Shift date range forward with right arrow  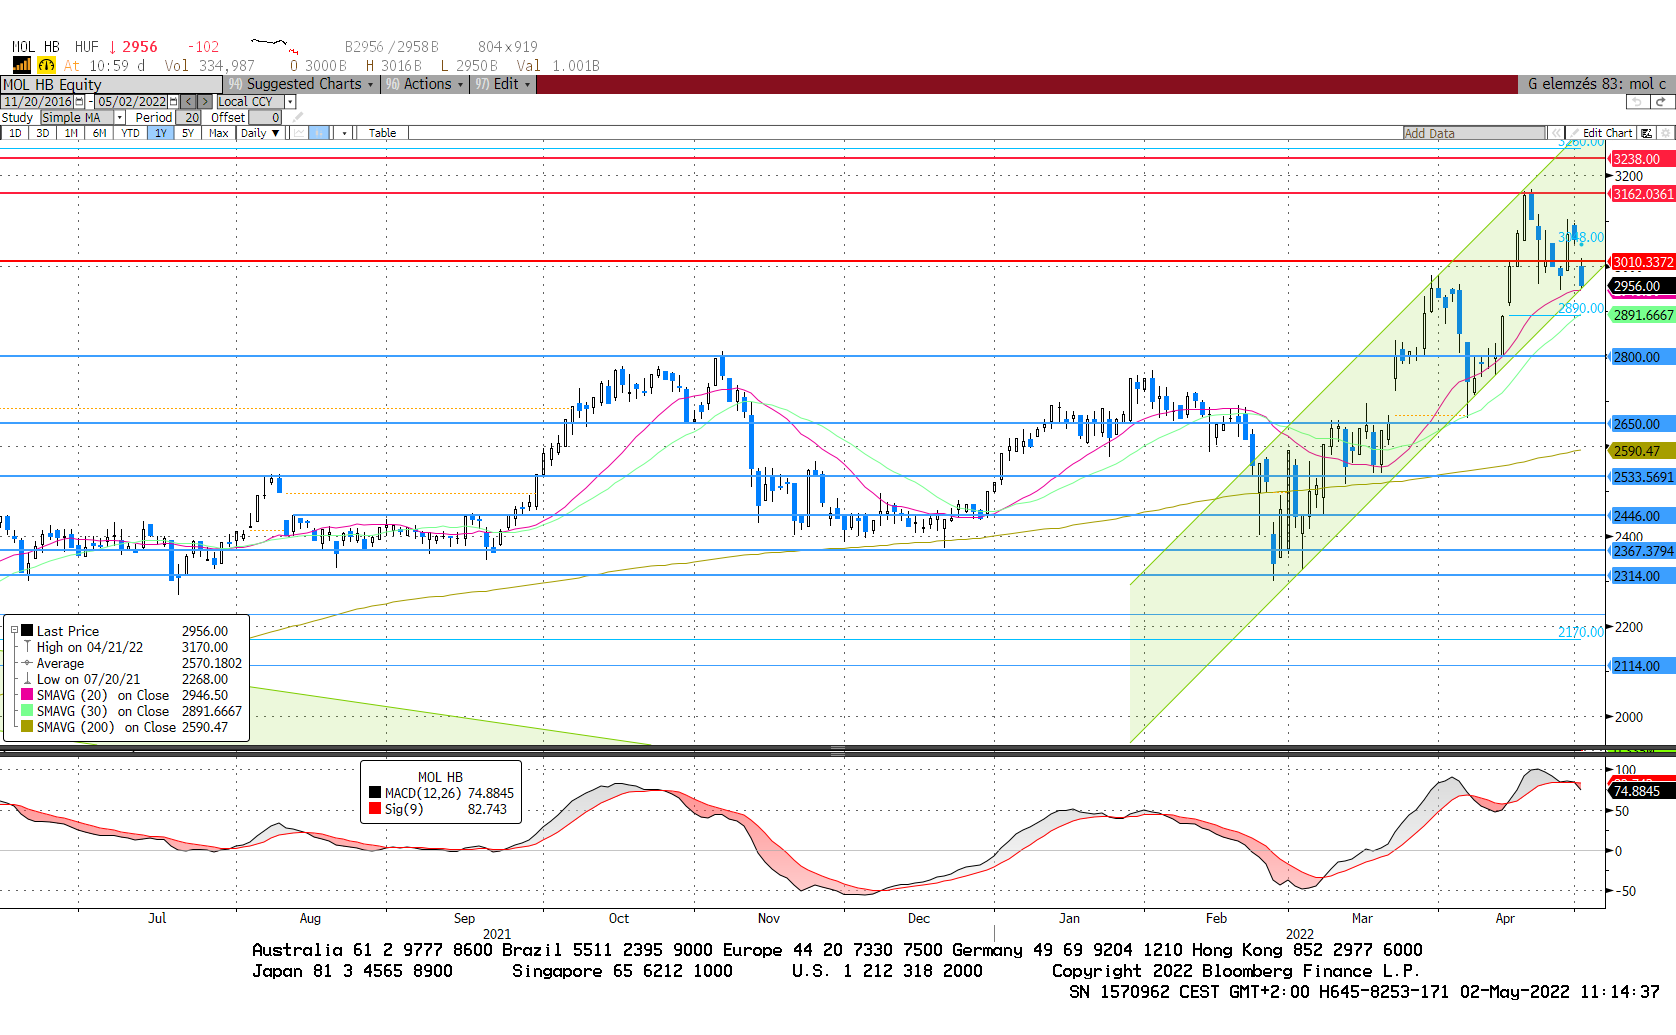coord(205,101)
